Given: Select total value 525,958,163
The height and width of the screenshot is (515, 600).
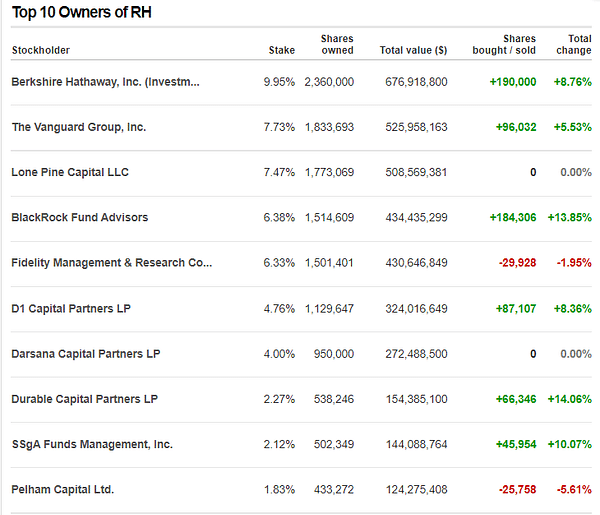Looking at the screenshot, I should [416, 127].
